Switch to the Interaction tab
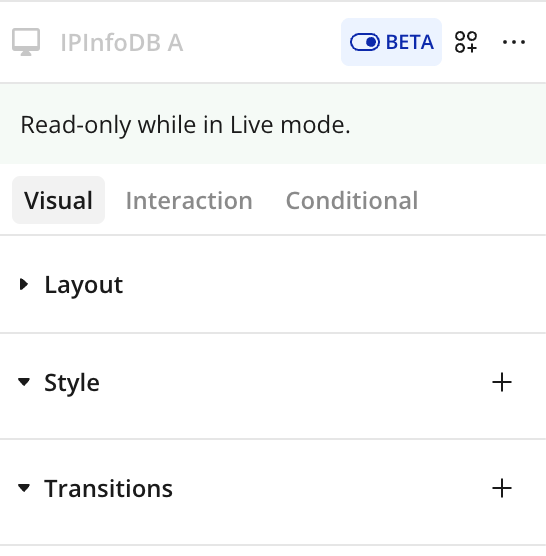546x556 pixels. (x=189, y=201)
